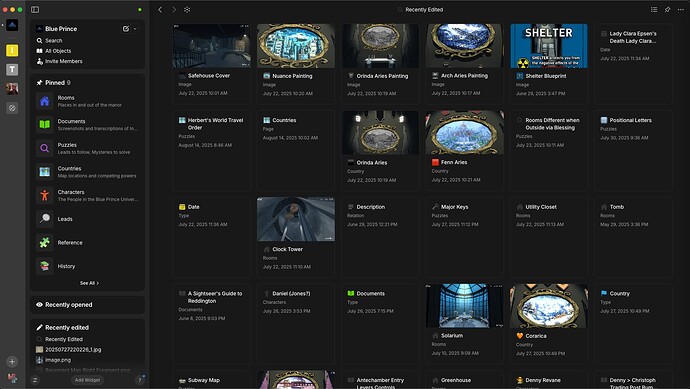The height and width of the screenshot is (389, 690).
Task: Open the Corarica country card
Action: tap(549, 323)
